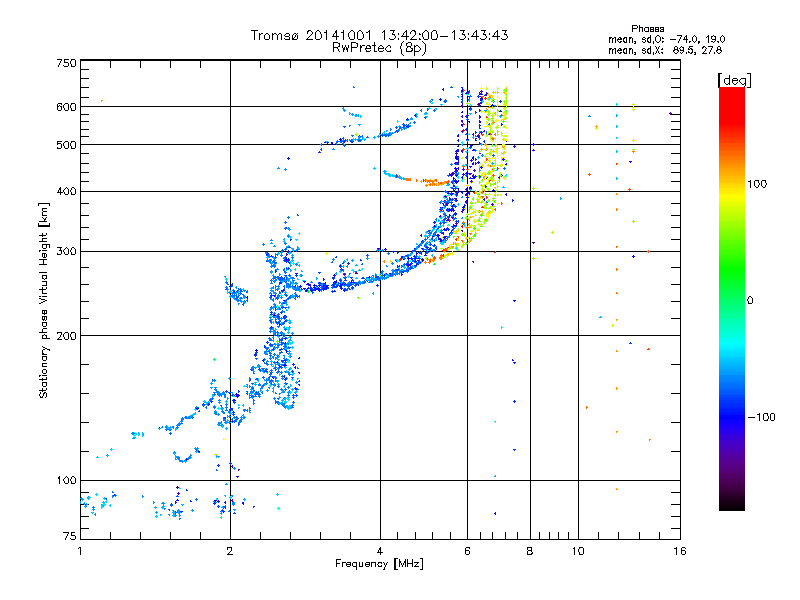
Task: Click the colorbar '0' tick label
Action: coord(750,301)
